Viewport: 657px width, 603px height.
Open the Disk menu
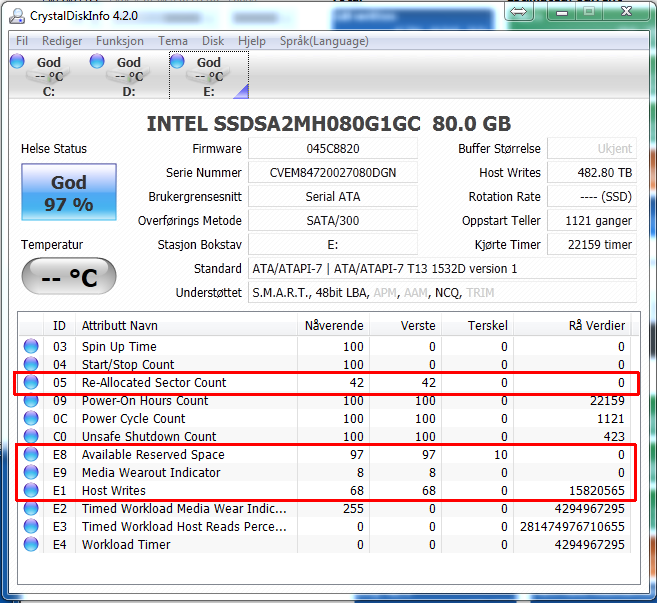tap(213, 41)
